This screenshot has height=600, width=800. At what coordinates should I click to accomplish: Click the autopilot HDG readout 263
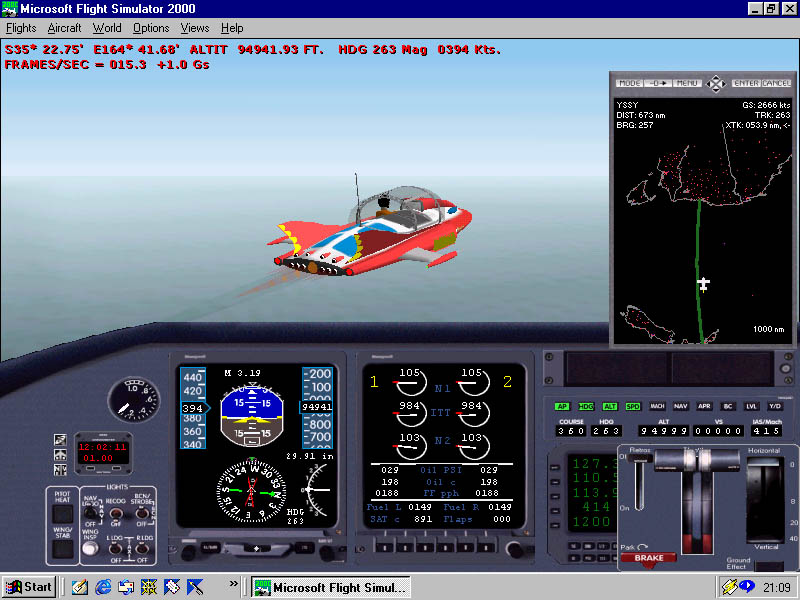pyautogui.click(x=607, y=431)
